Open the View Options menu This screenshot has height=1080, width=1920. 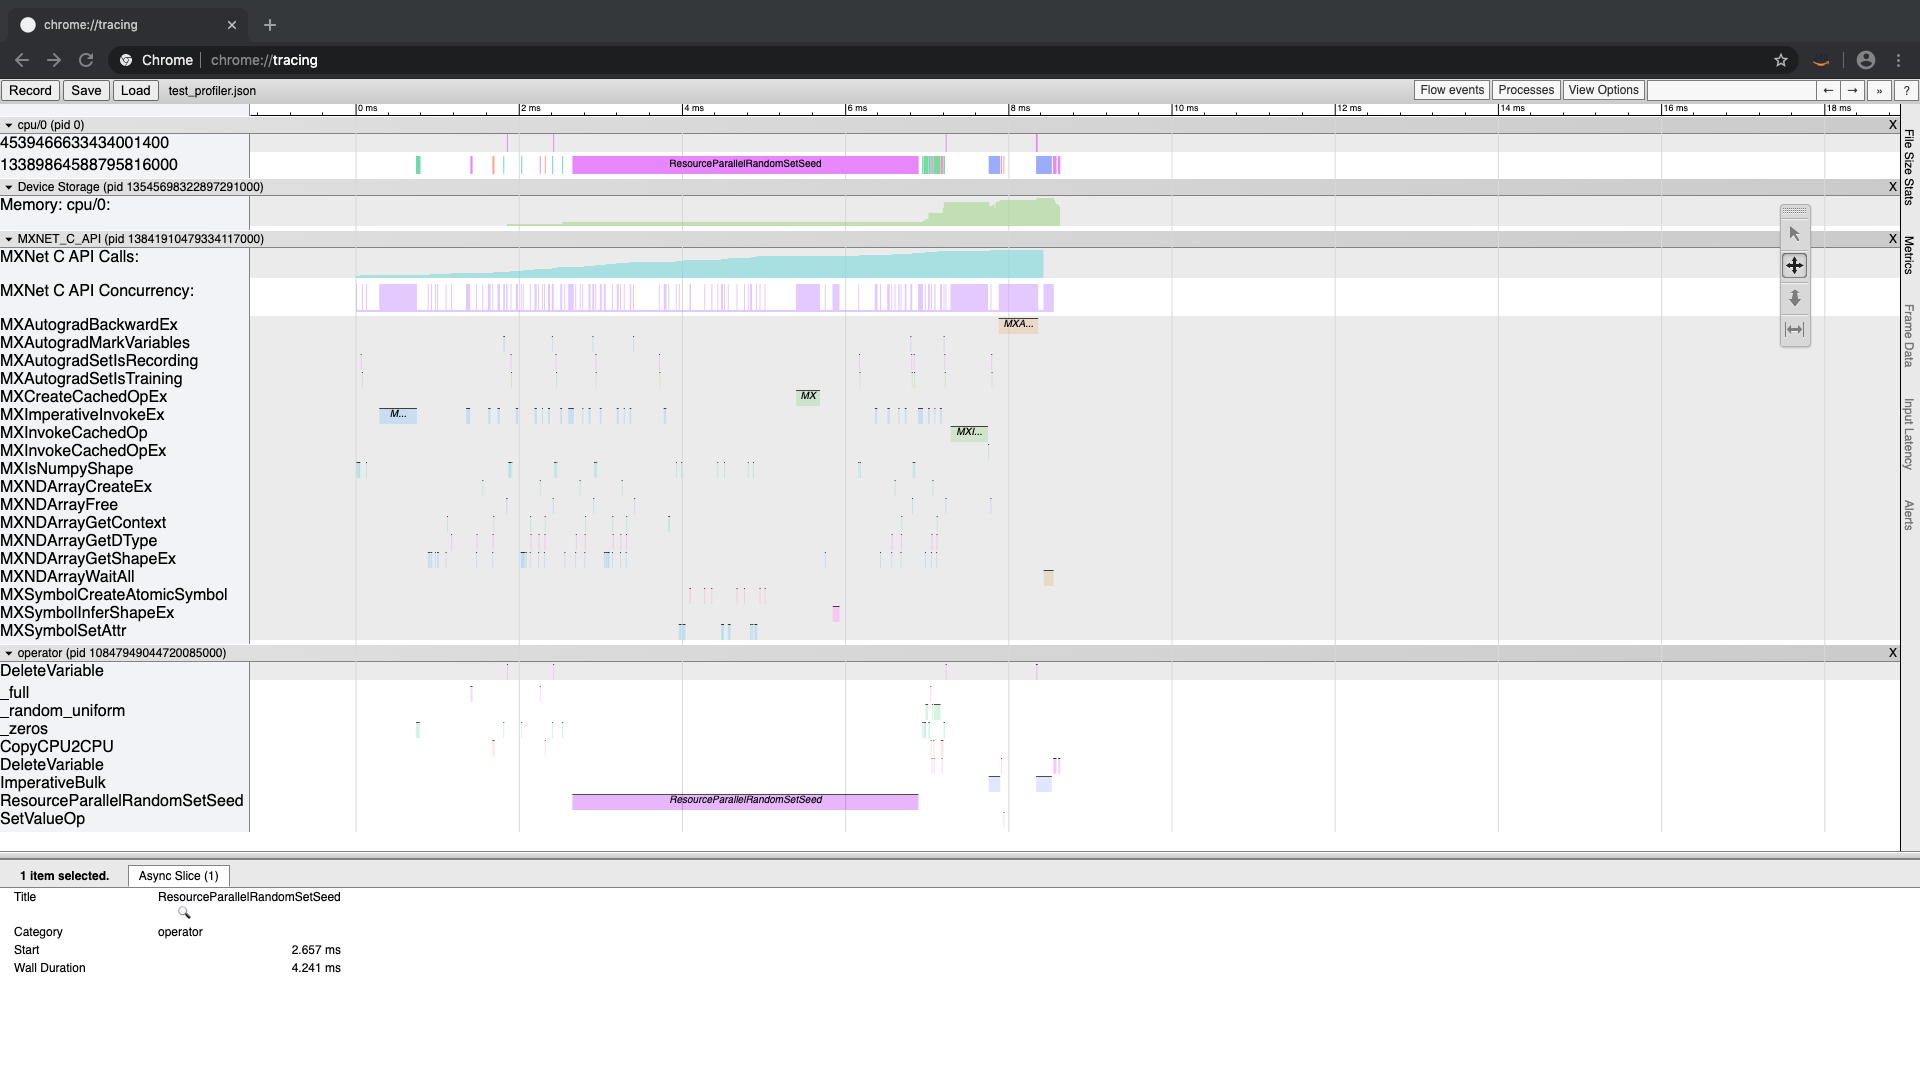click(x=1603, y=90)
